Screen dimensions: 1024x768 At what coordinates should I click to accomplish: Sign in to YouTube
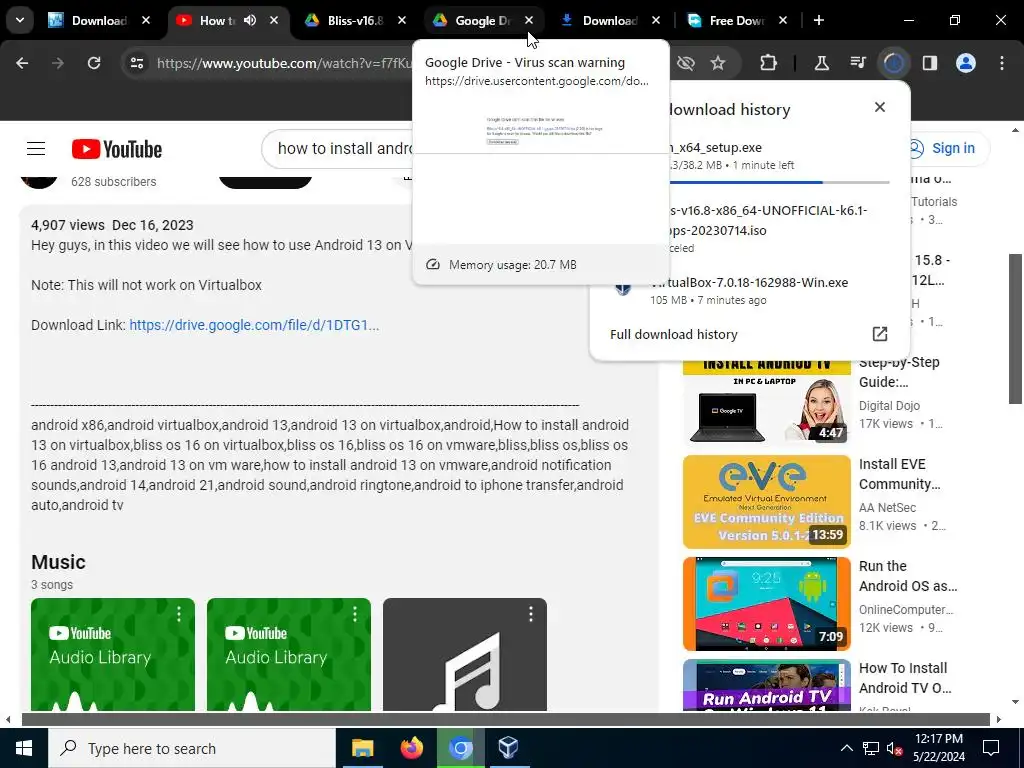(x=946, y=148)
